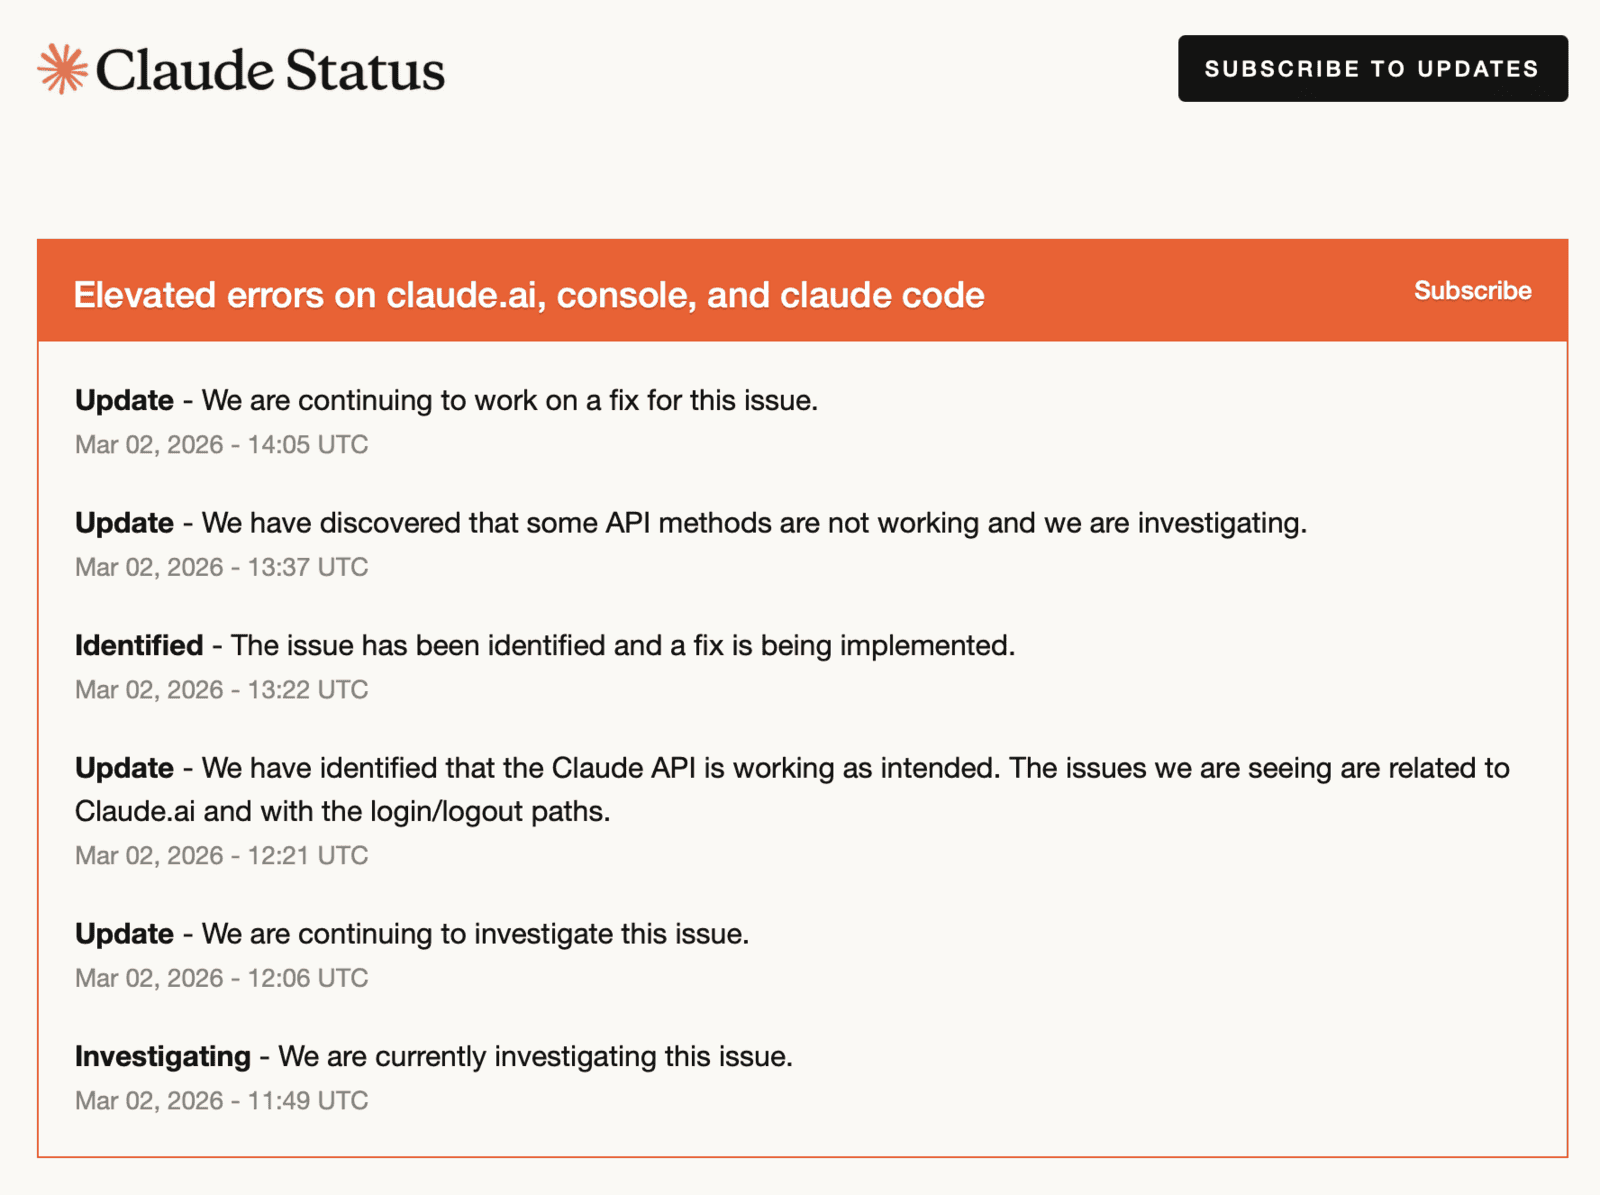
Task: Click the 13:37 UTC update timestamp
Action: click(221, 568)
